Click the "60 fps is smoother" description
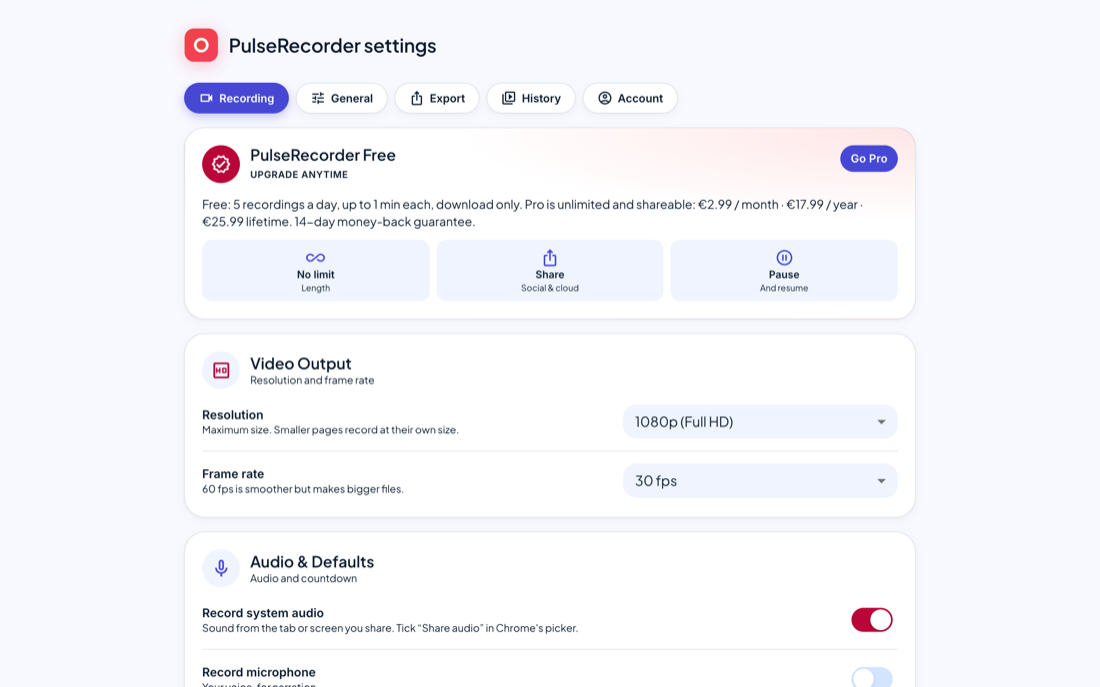The height and width of the screenshot is (687, 1100). [302, 489]
